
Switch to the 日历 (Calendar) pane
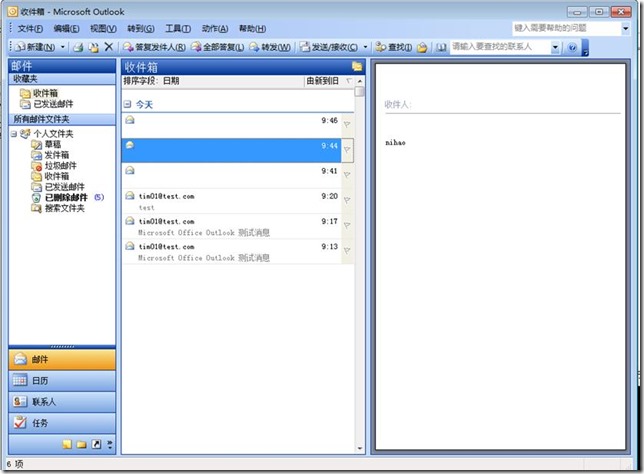[x=62, y=381]
